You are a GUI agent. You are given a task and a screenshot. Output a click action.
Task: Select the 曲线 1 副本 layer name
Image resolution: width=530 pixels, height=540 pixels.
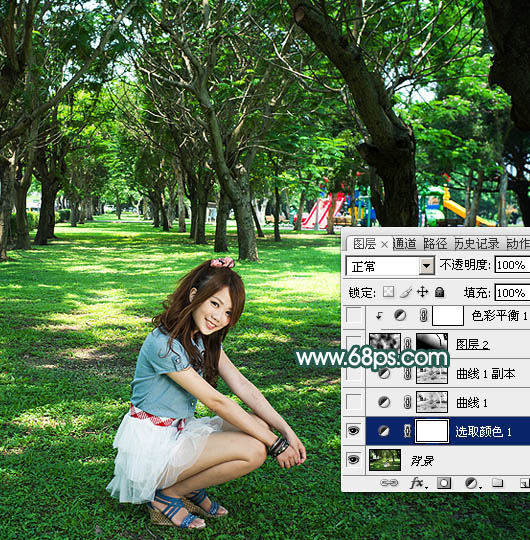click(x=486, y=373)
